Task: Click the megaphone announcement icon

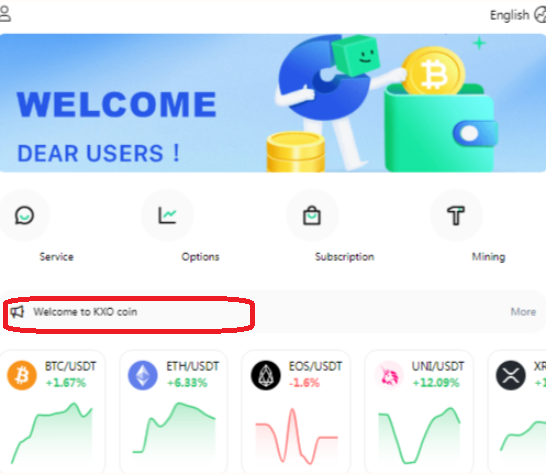Action: (x=17, y=312)
